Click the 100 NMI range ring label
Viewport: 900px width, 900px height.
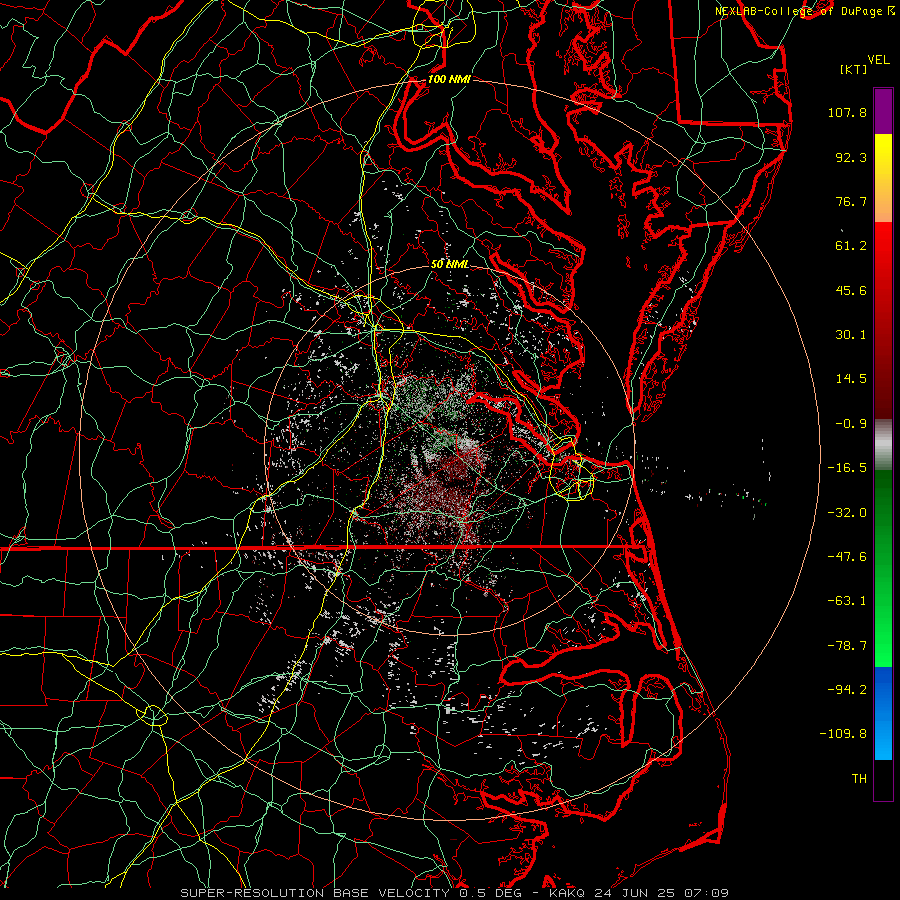point(449,79)
